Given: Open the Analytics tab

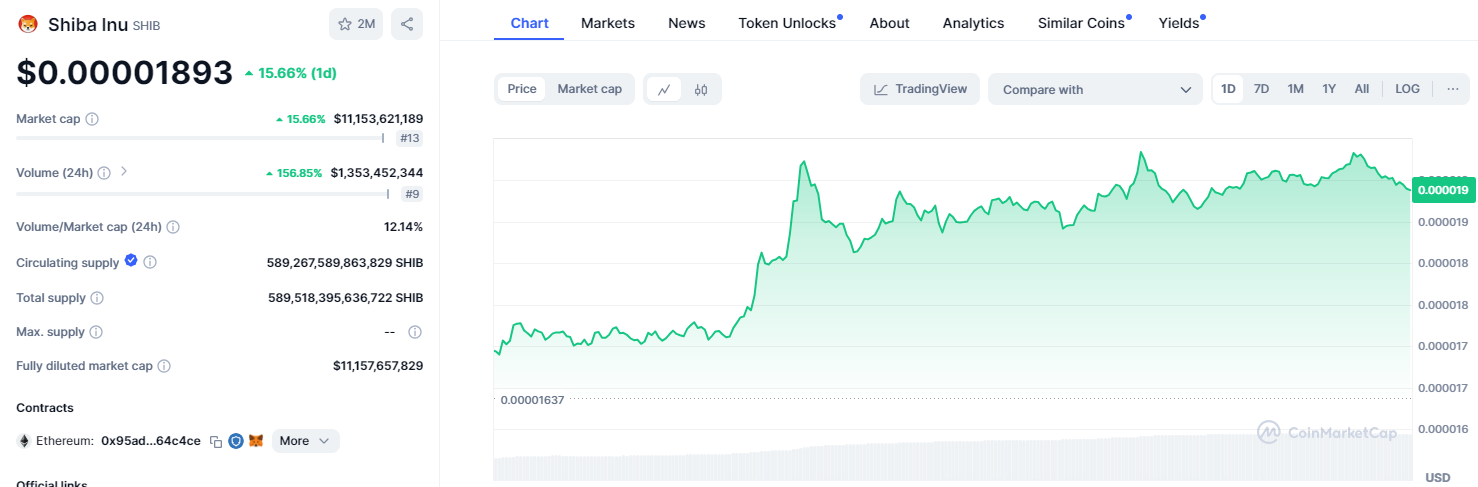Looking at the screenshot, I should [974, 22].
